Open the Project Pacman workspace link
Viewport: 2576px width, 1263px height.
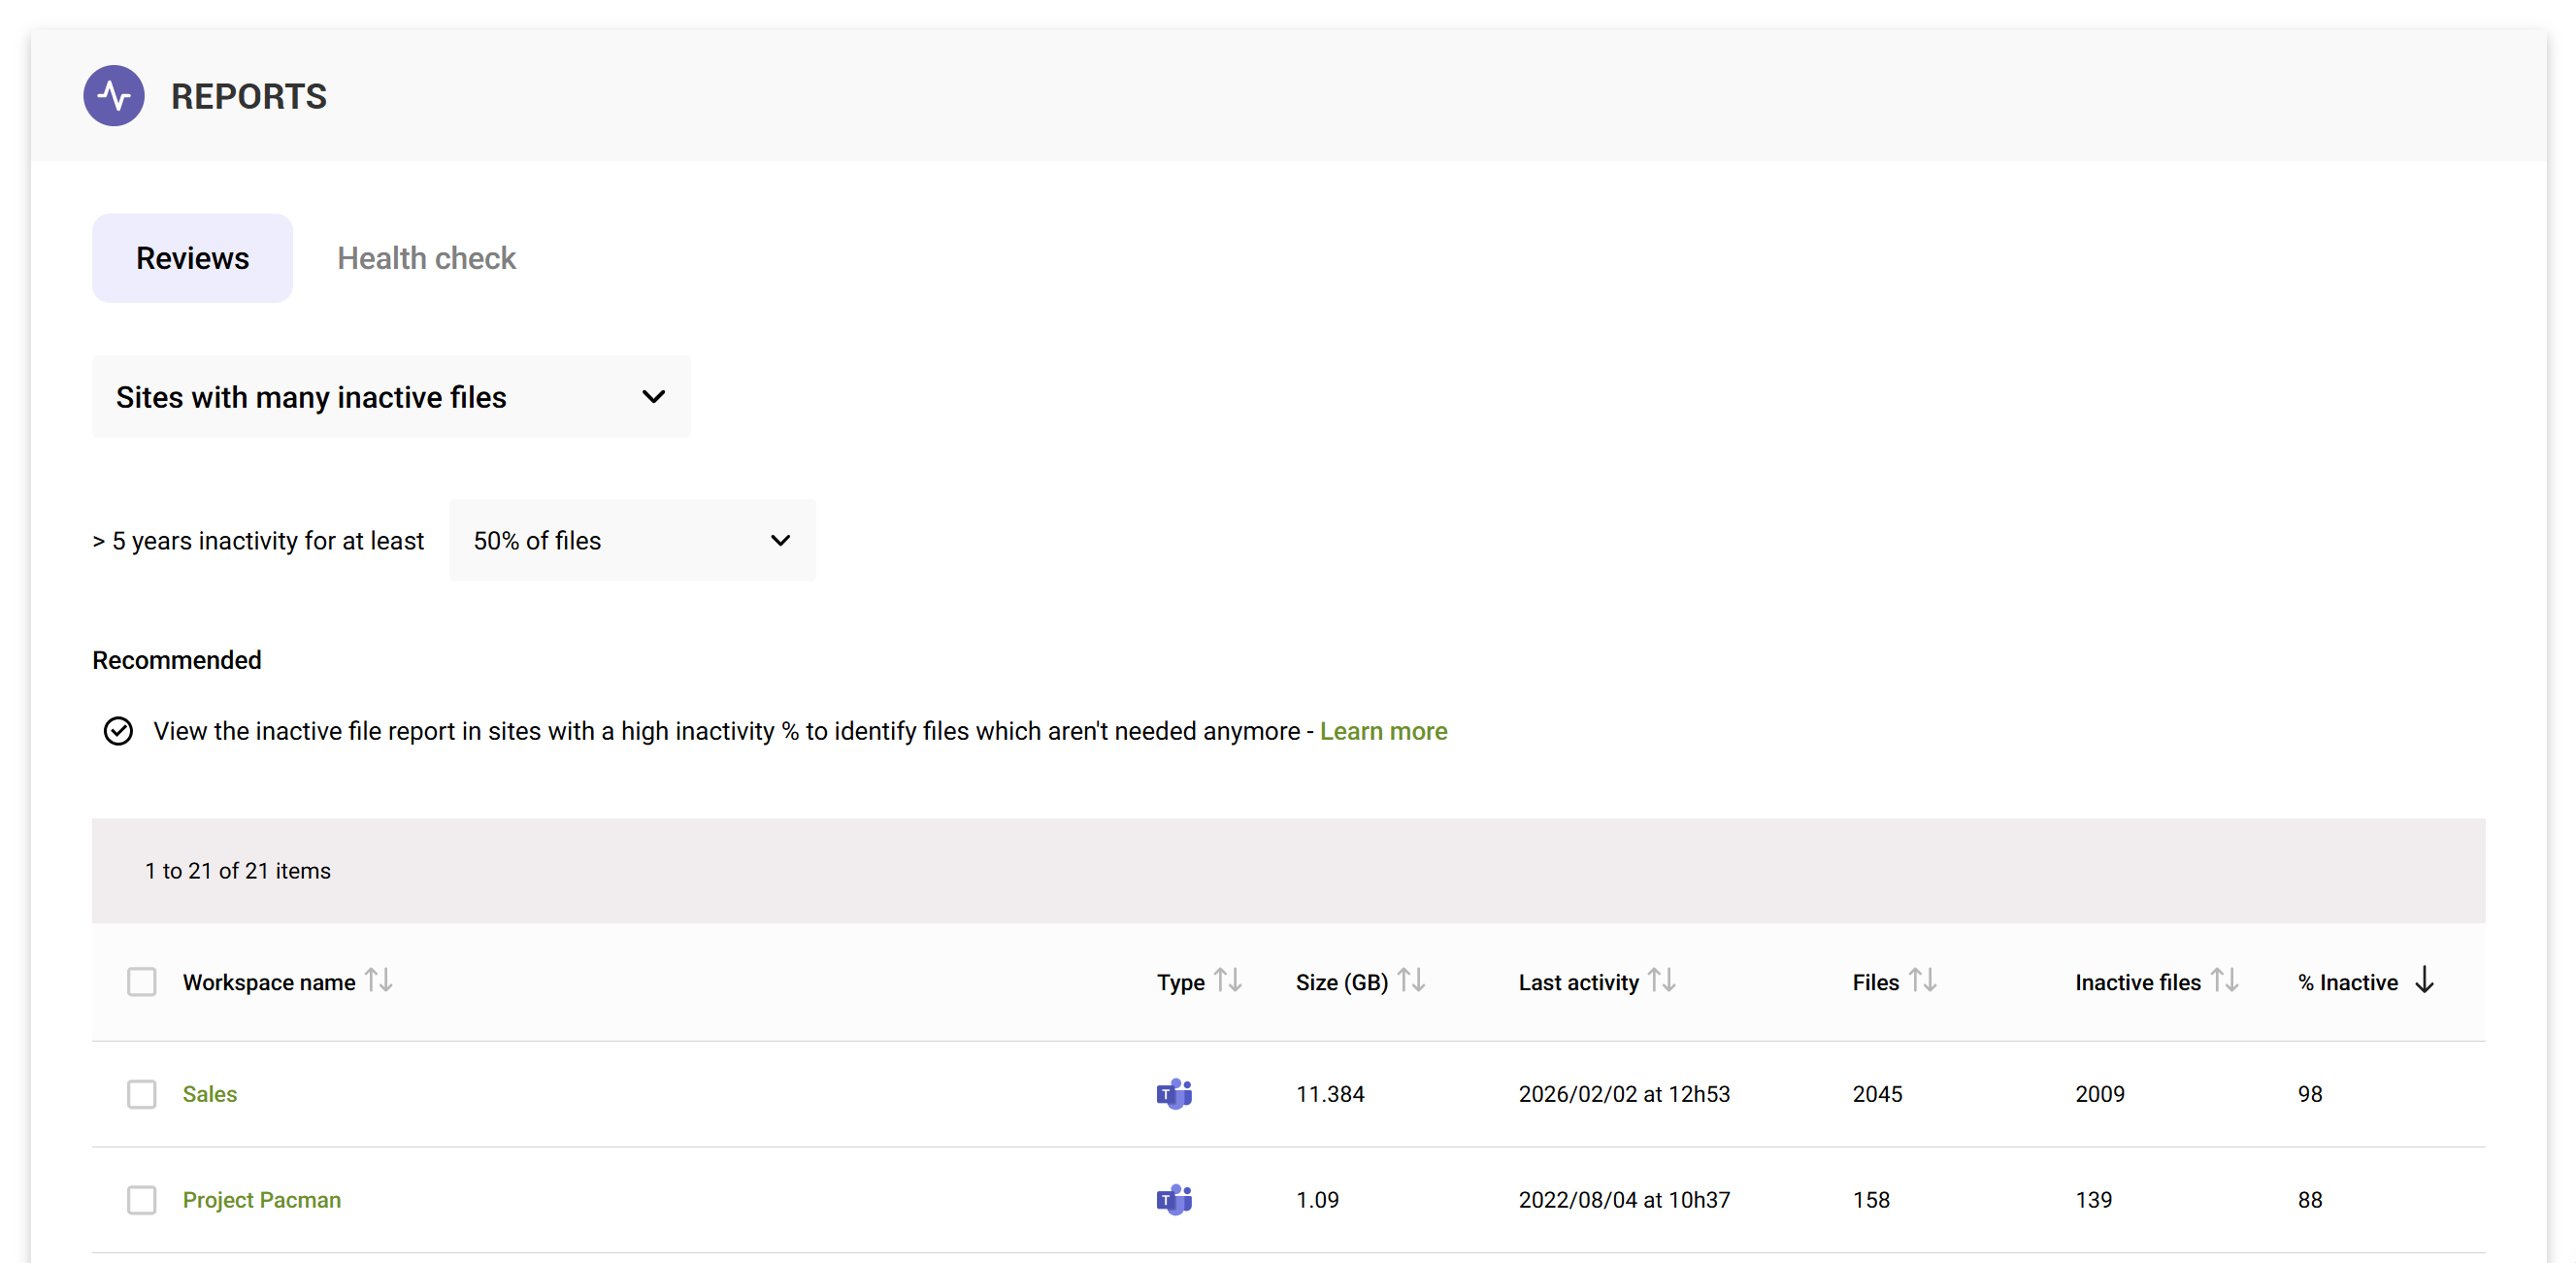(261, 1199)
